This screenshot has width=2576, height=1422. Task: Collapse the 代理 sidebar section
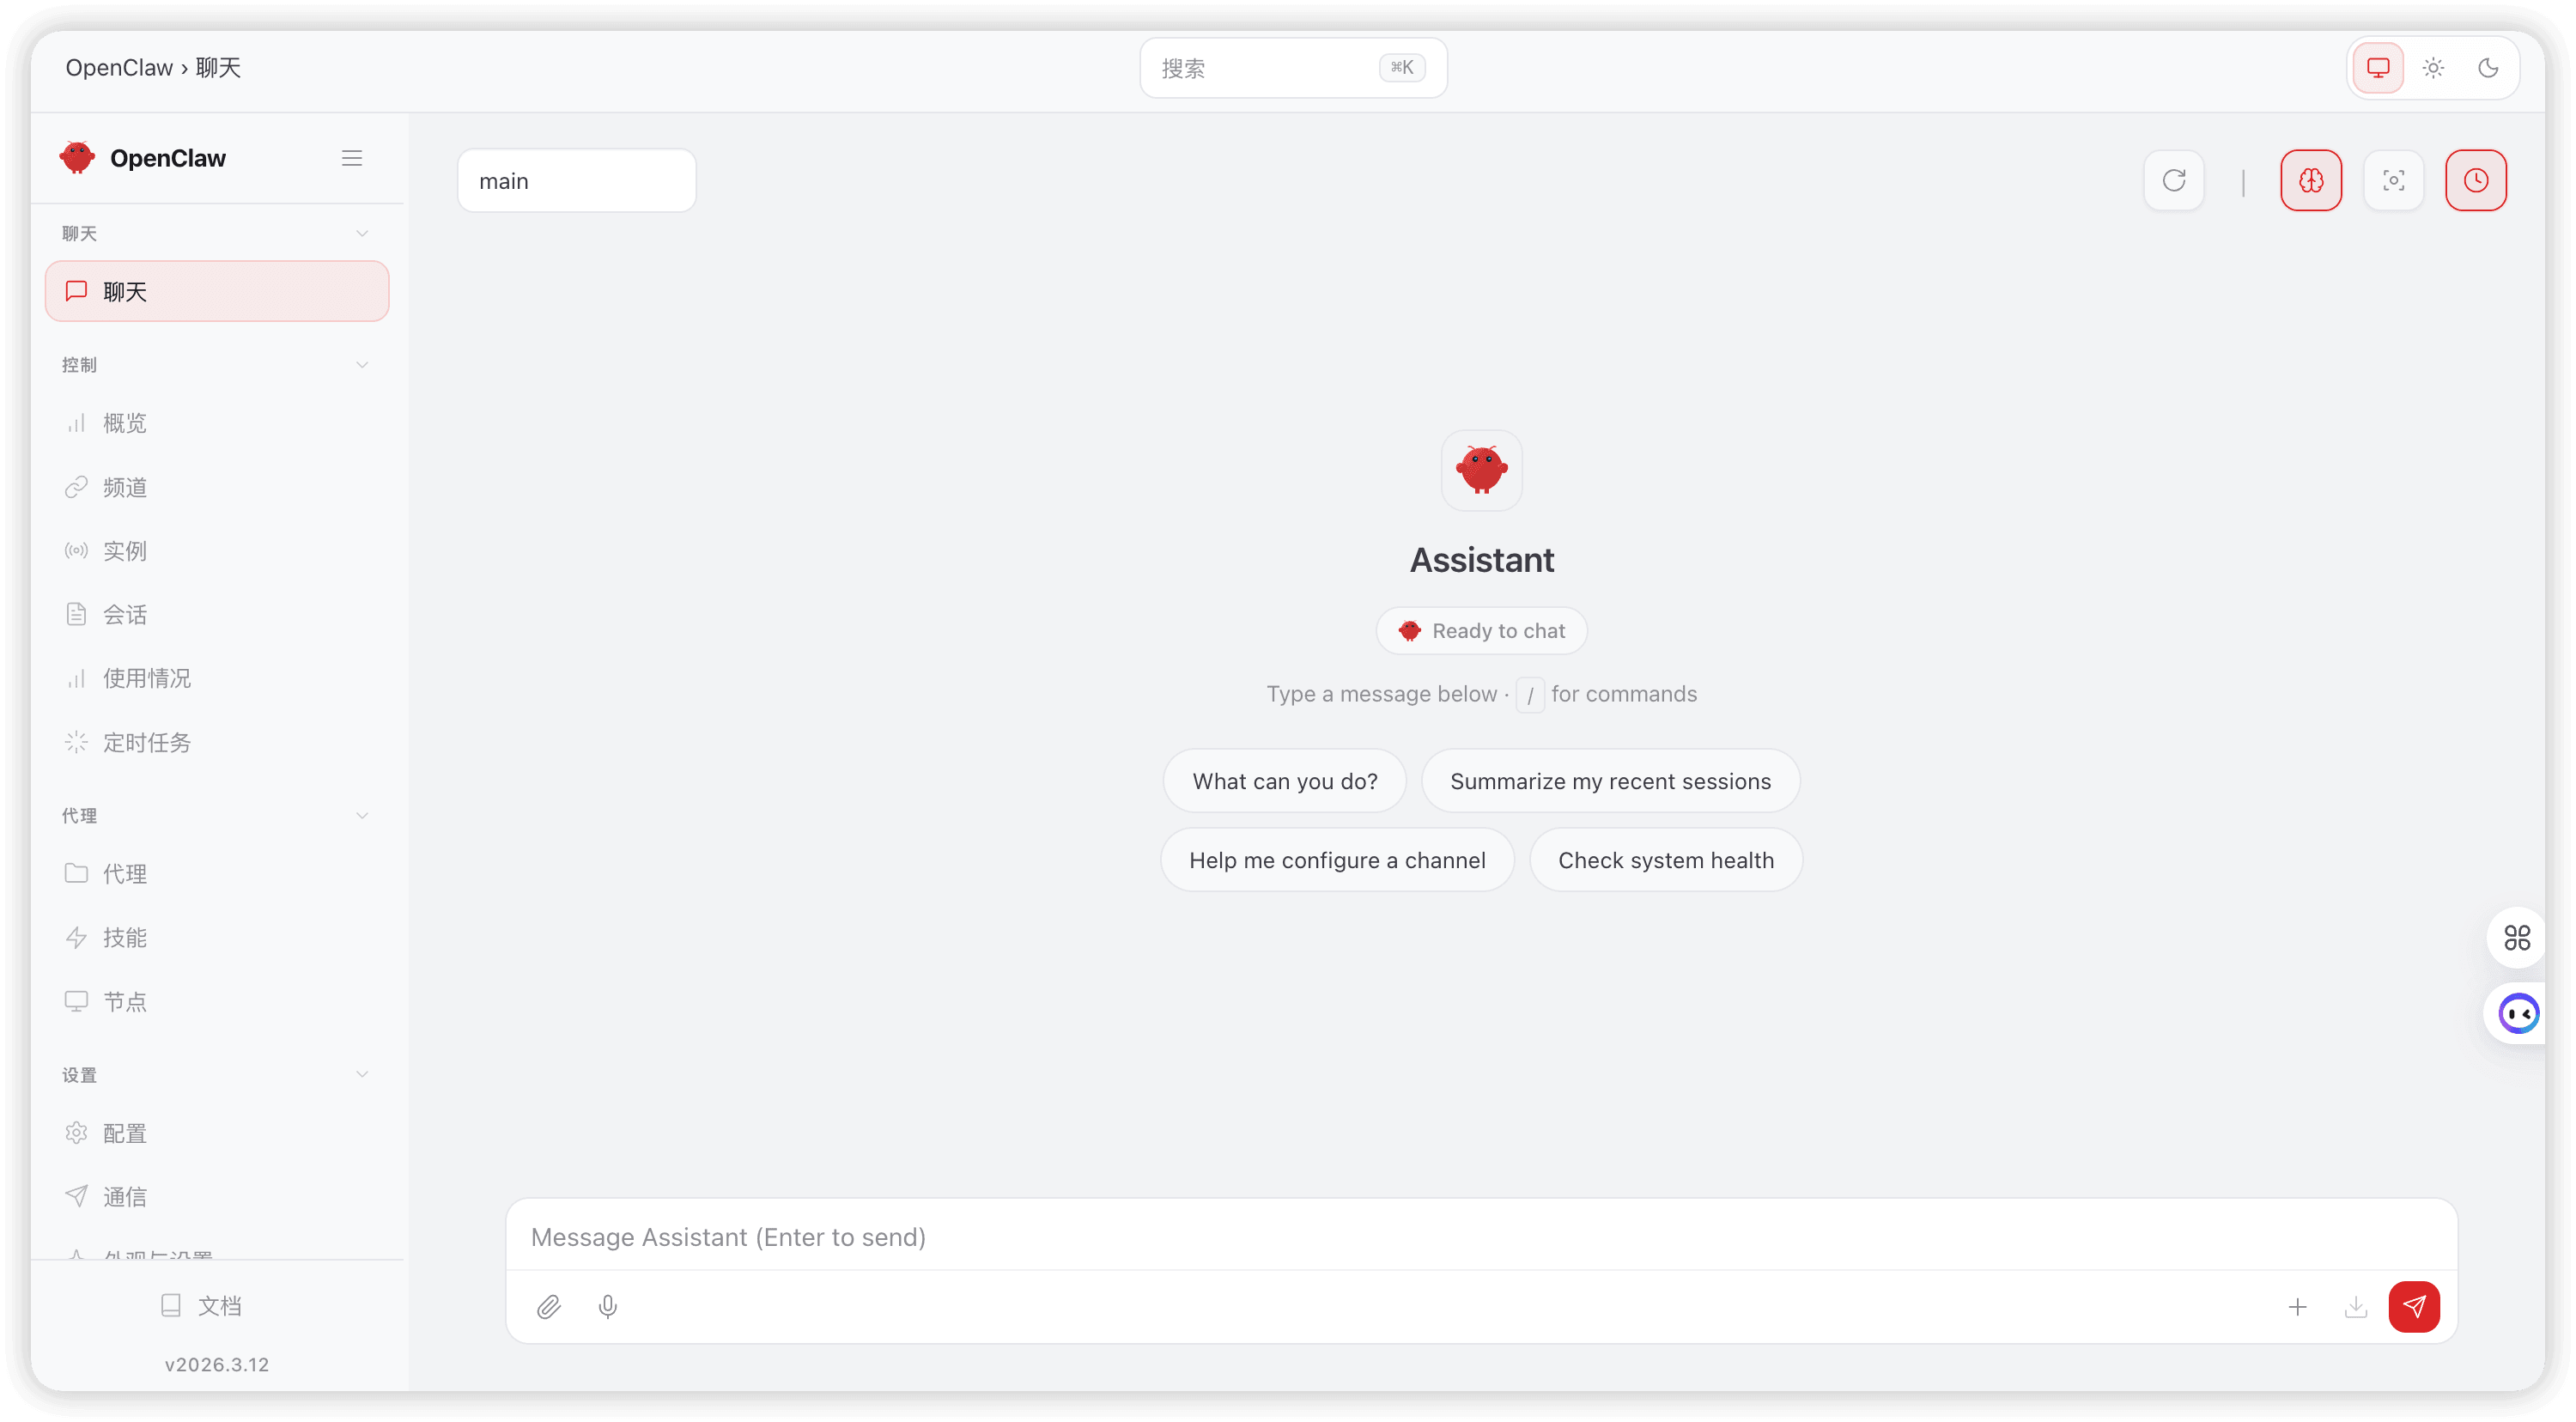(362, 816)
